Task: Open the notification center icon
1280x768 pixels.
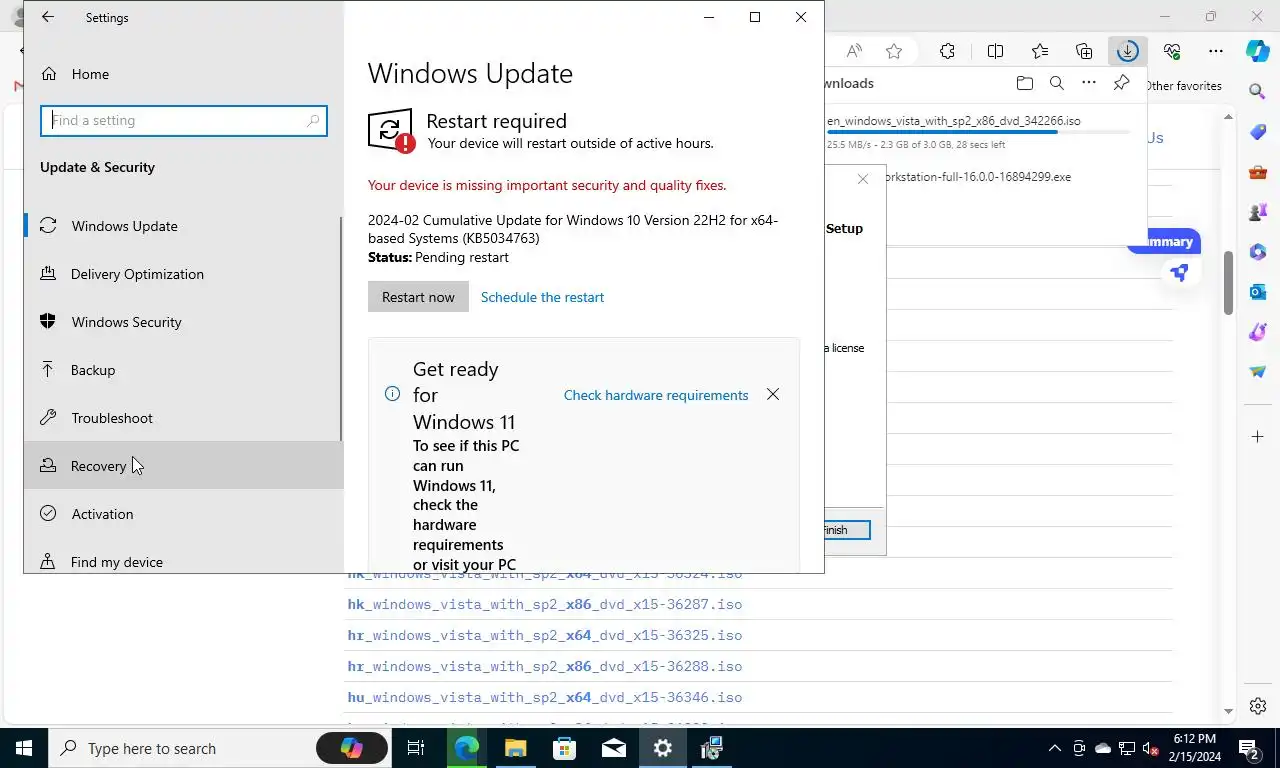Action: pos(1250,748)
